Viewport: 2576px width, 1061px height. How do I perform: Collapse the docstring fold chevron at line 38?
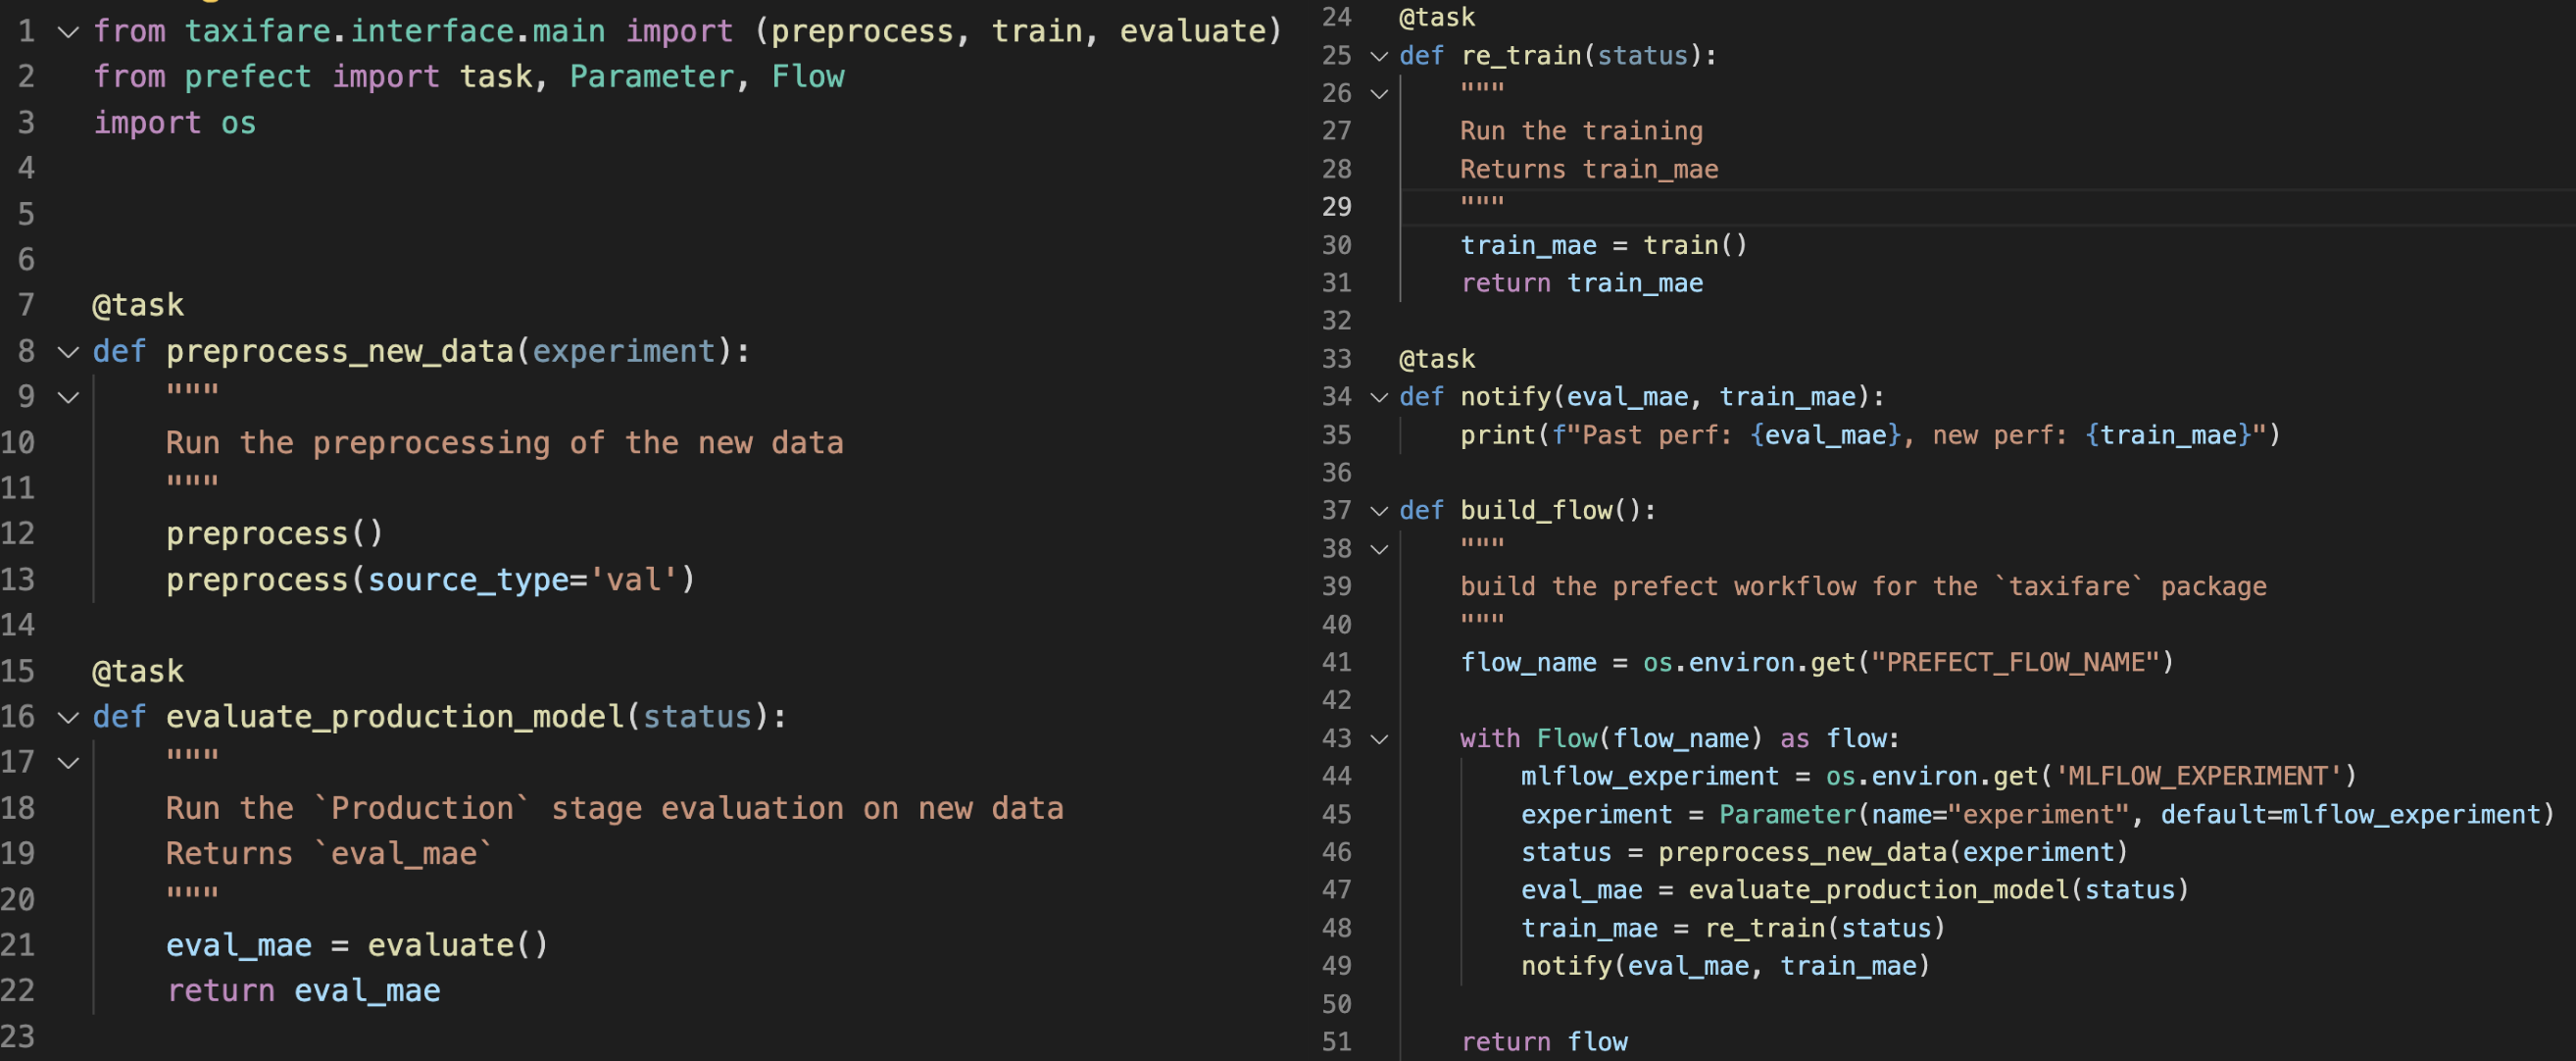coord(1379,549)
